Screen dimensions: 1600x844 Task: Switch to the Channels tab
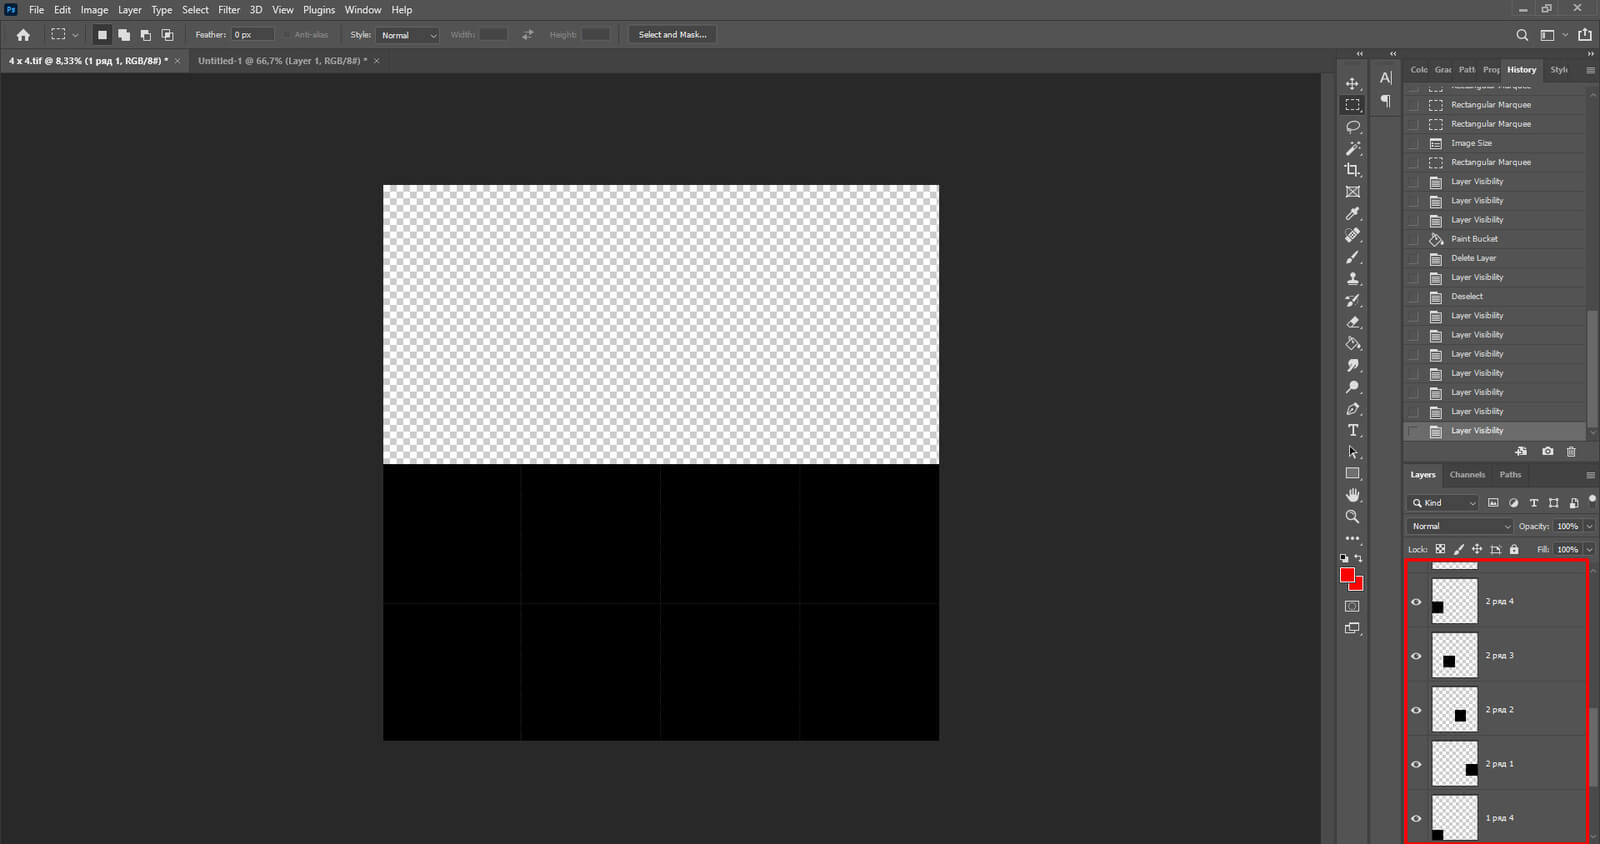coord(1467,475)
